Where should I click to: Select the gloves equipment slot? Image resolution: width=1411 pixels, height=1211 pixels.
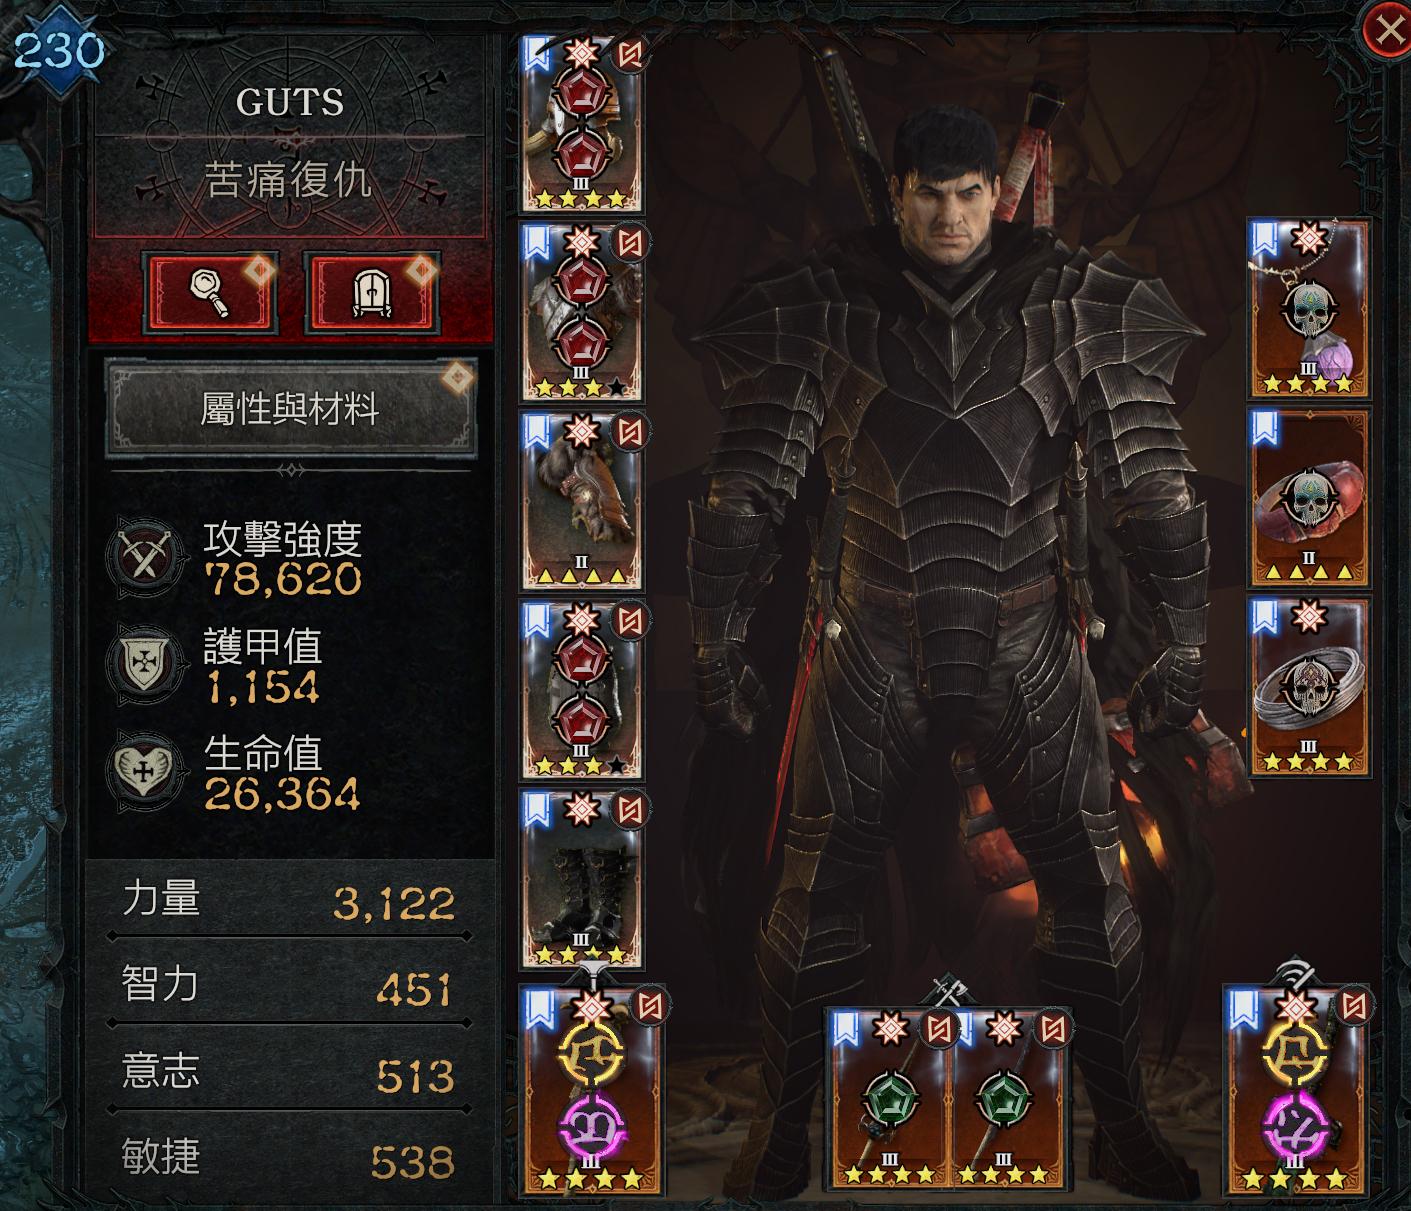click(582, 500)
